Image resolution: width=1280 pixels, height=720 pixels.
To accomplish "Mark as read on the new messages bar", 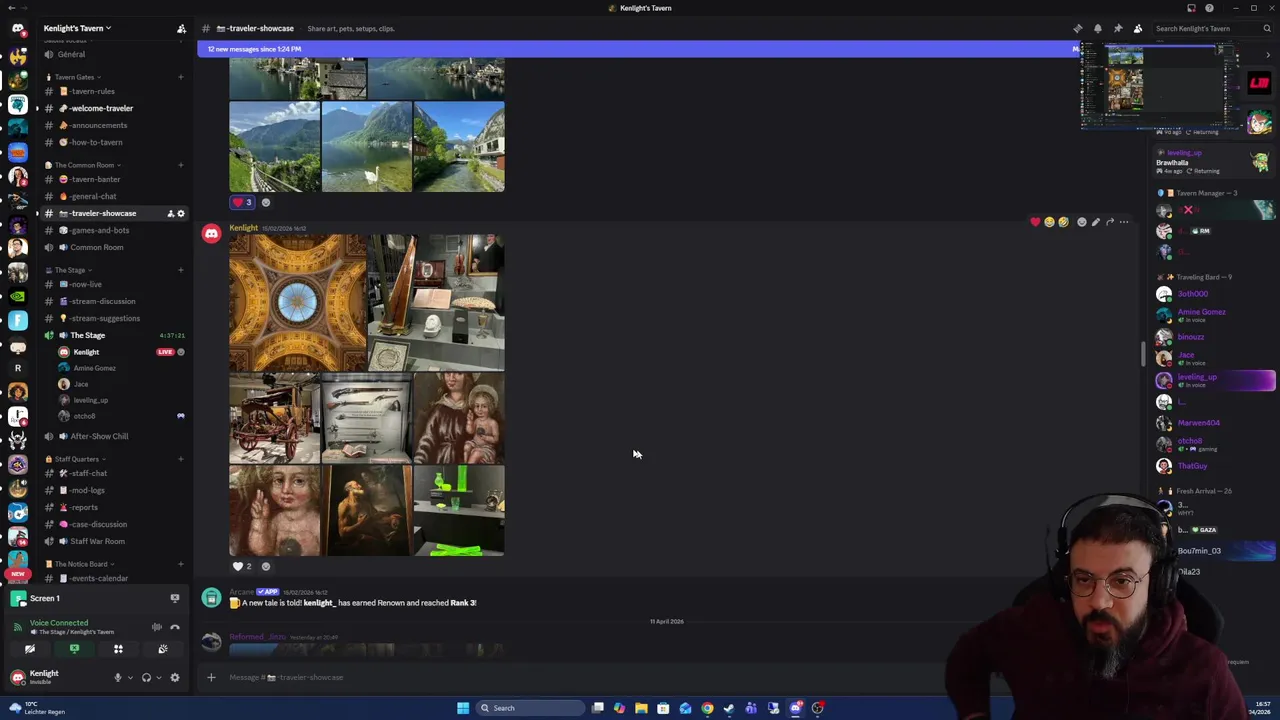I will (1076, 48).
